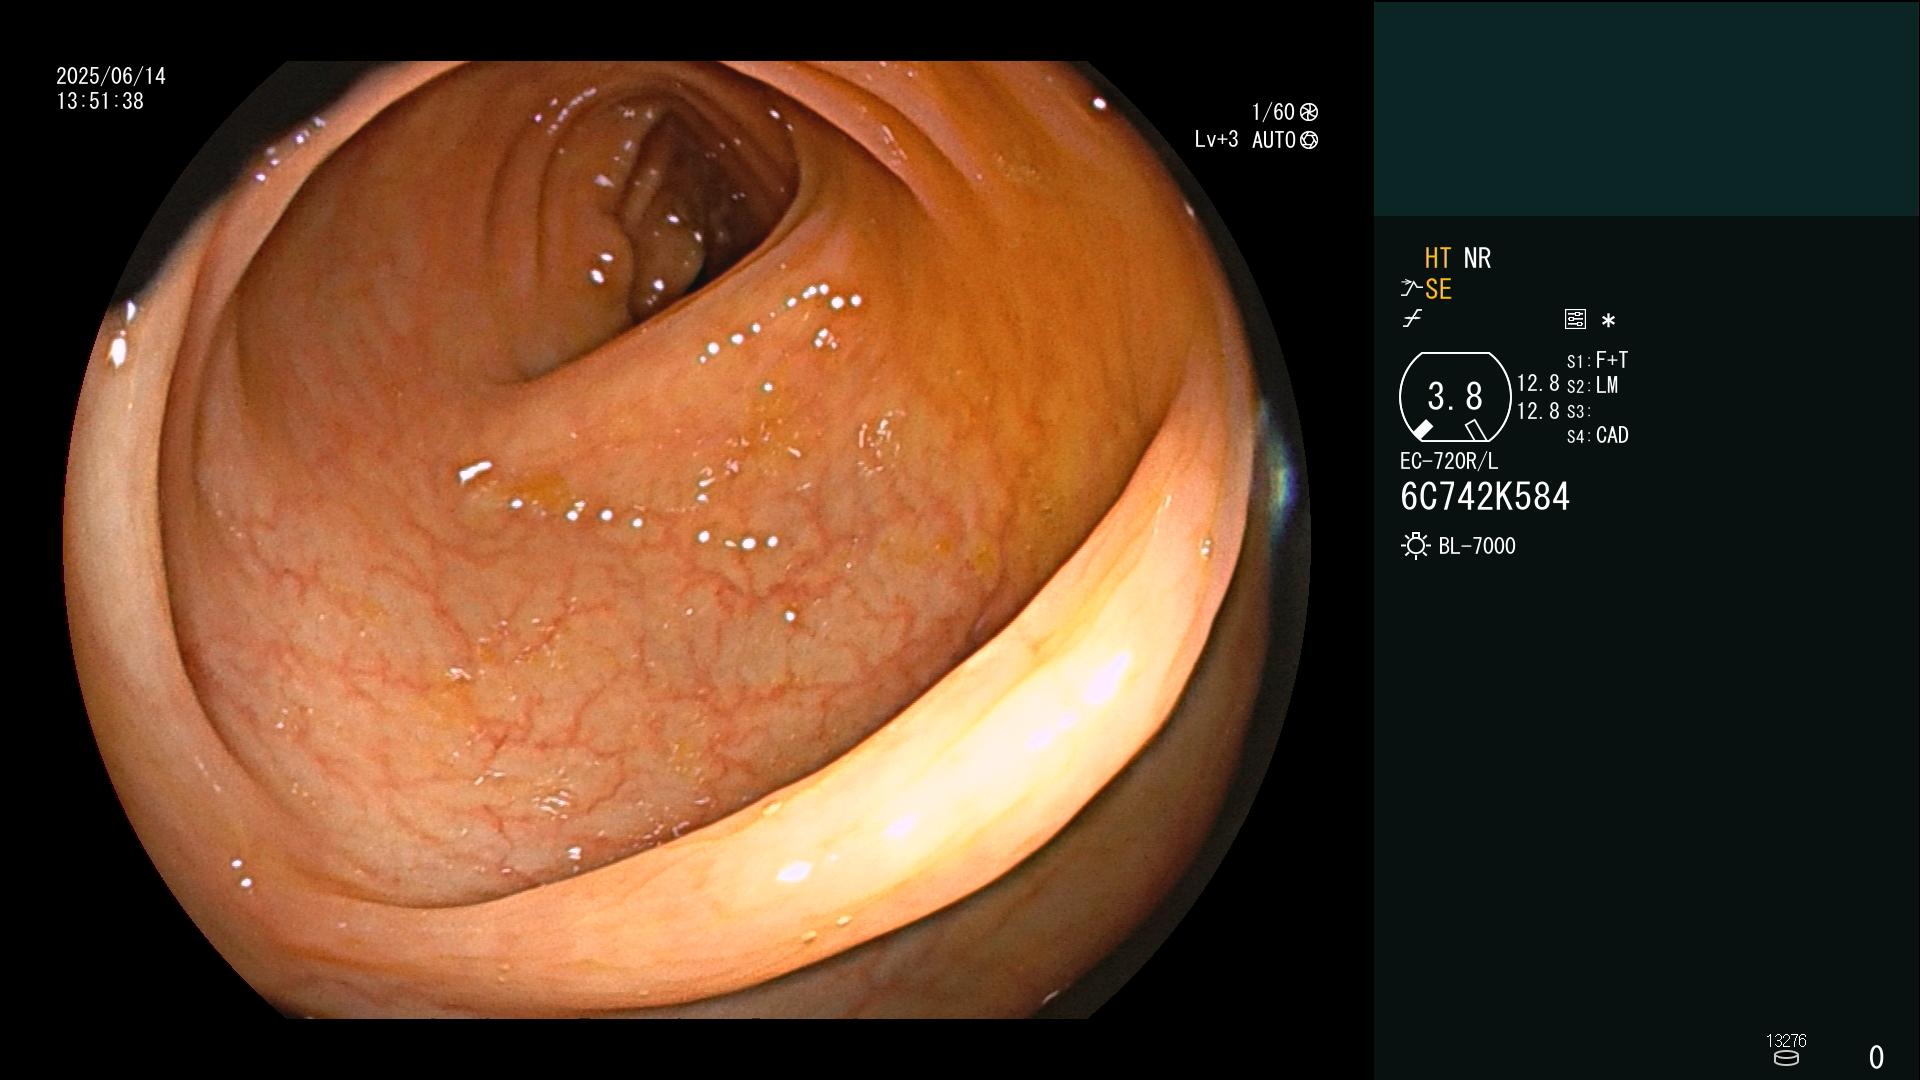Click the blank teal patient info panel
Screen dimensions: 1920x1080
(x=1646, y=108)
